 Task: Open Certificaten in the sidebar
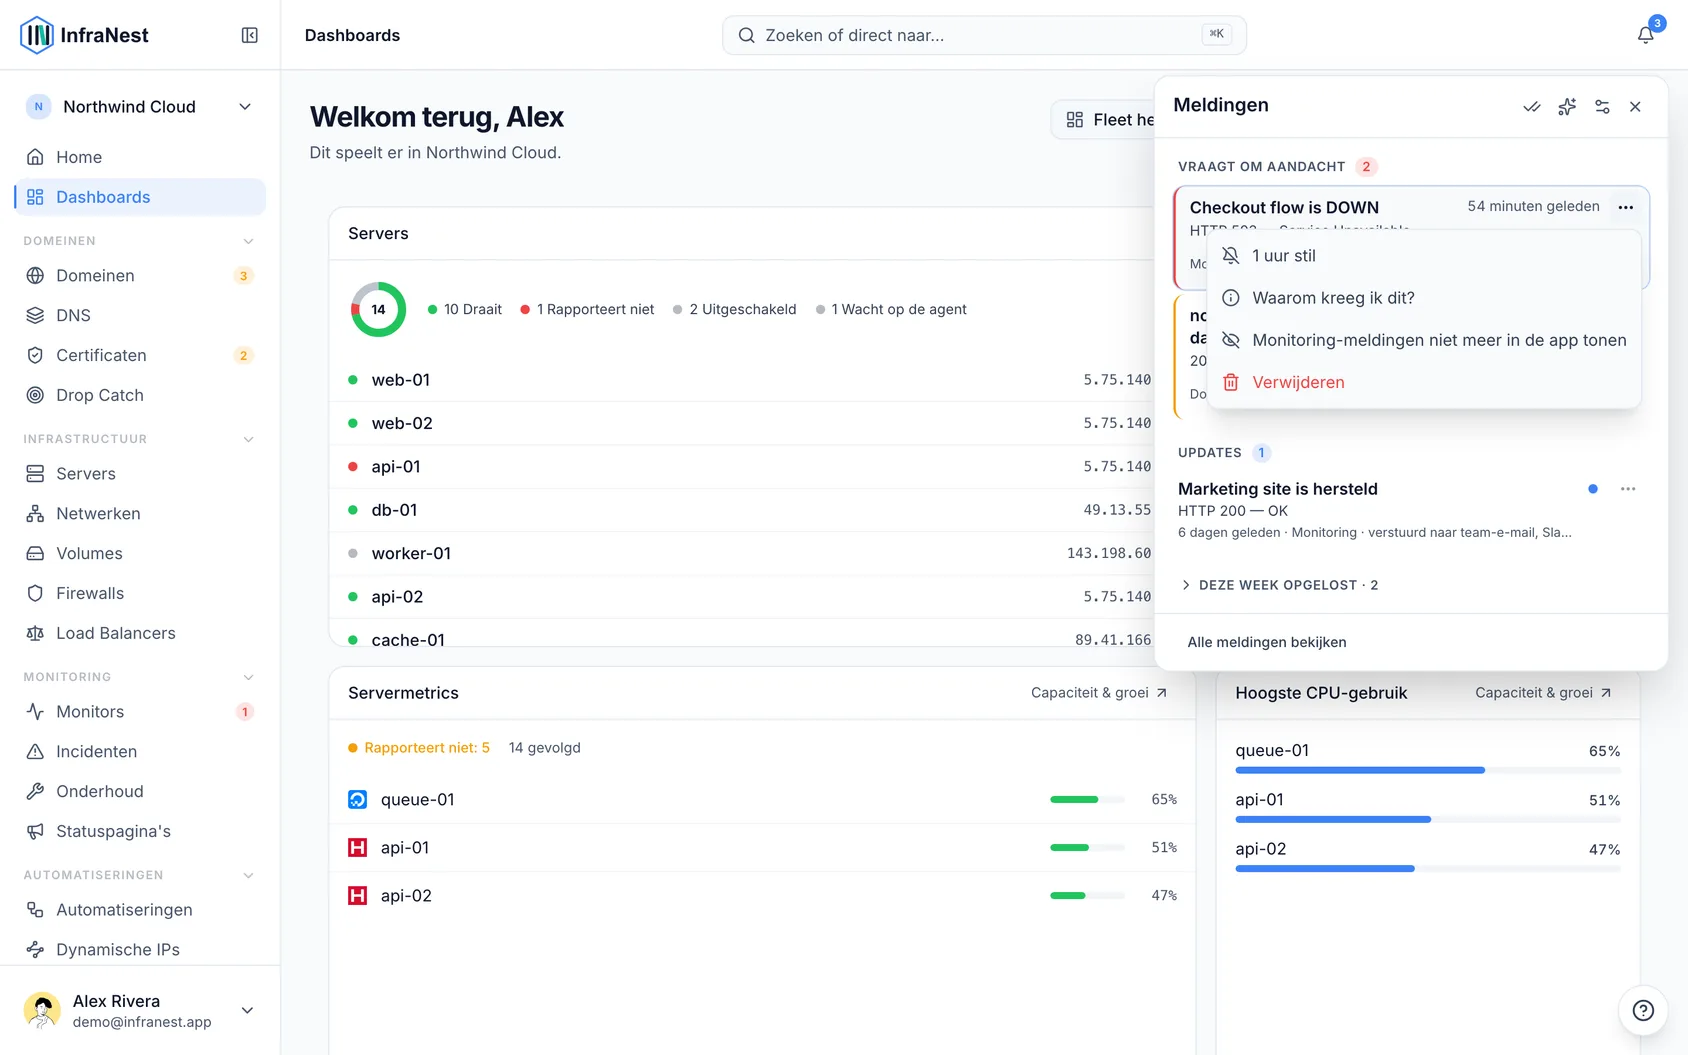[x=140, y=355]
